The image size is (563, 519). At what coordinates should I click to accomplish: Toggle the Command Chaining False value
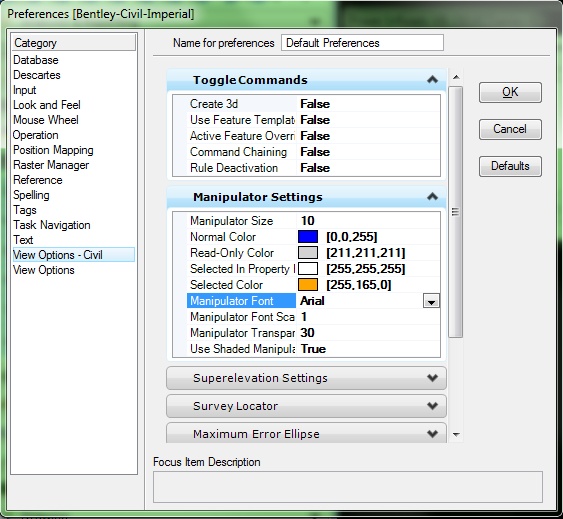pos(315,152)
